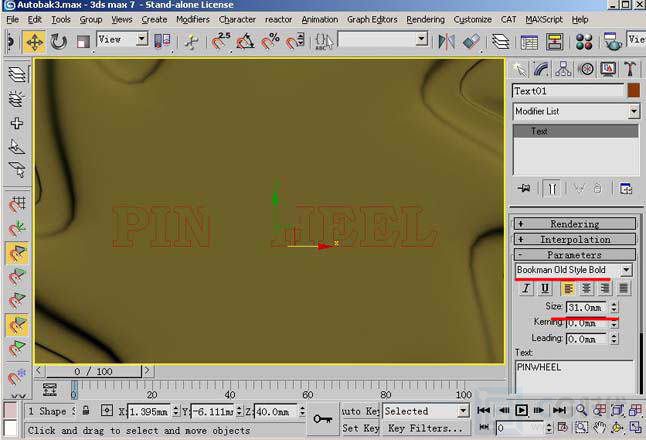Toggle the Selection Lock padlock
The height and width of the screenshot is (440, 646).
(x=86, y=411)
